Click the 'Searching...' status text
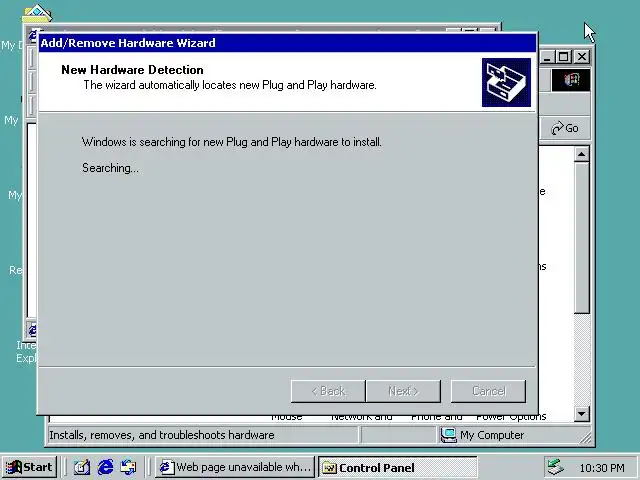The width and height of the screenshot is (640, 480). (x=110, y=168)
